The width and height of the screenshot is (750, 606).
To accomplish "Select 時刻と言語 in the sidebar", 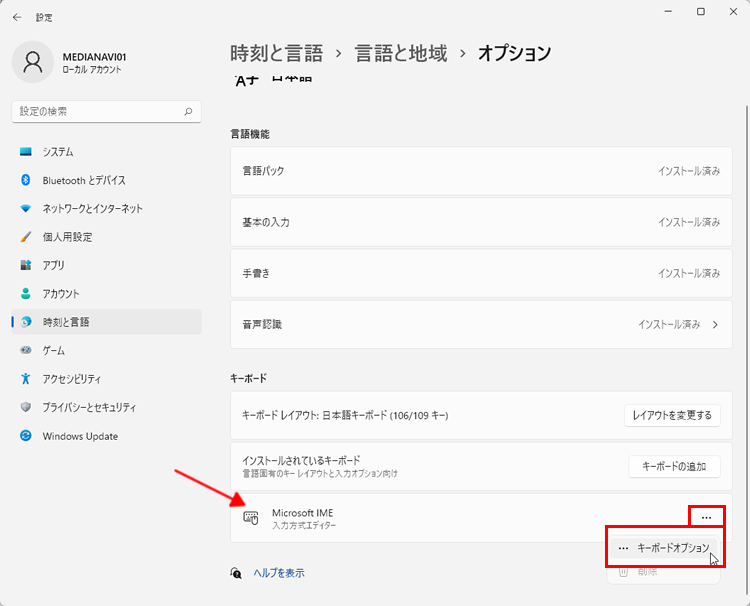I will (x=106, y=322).
